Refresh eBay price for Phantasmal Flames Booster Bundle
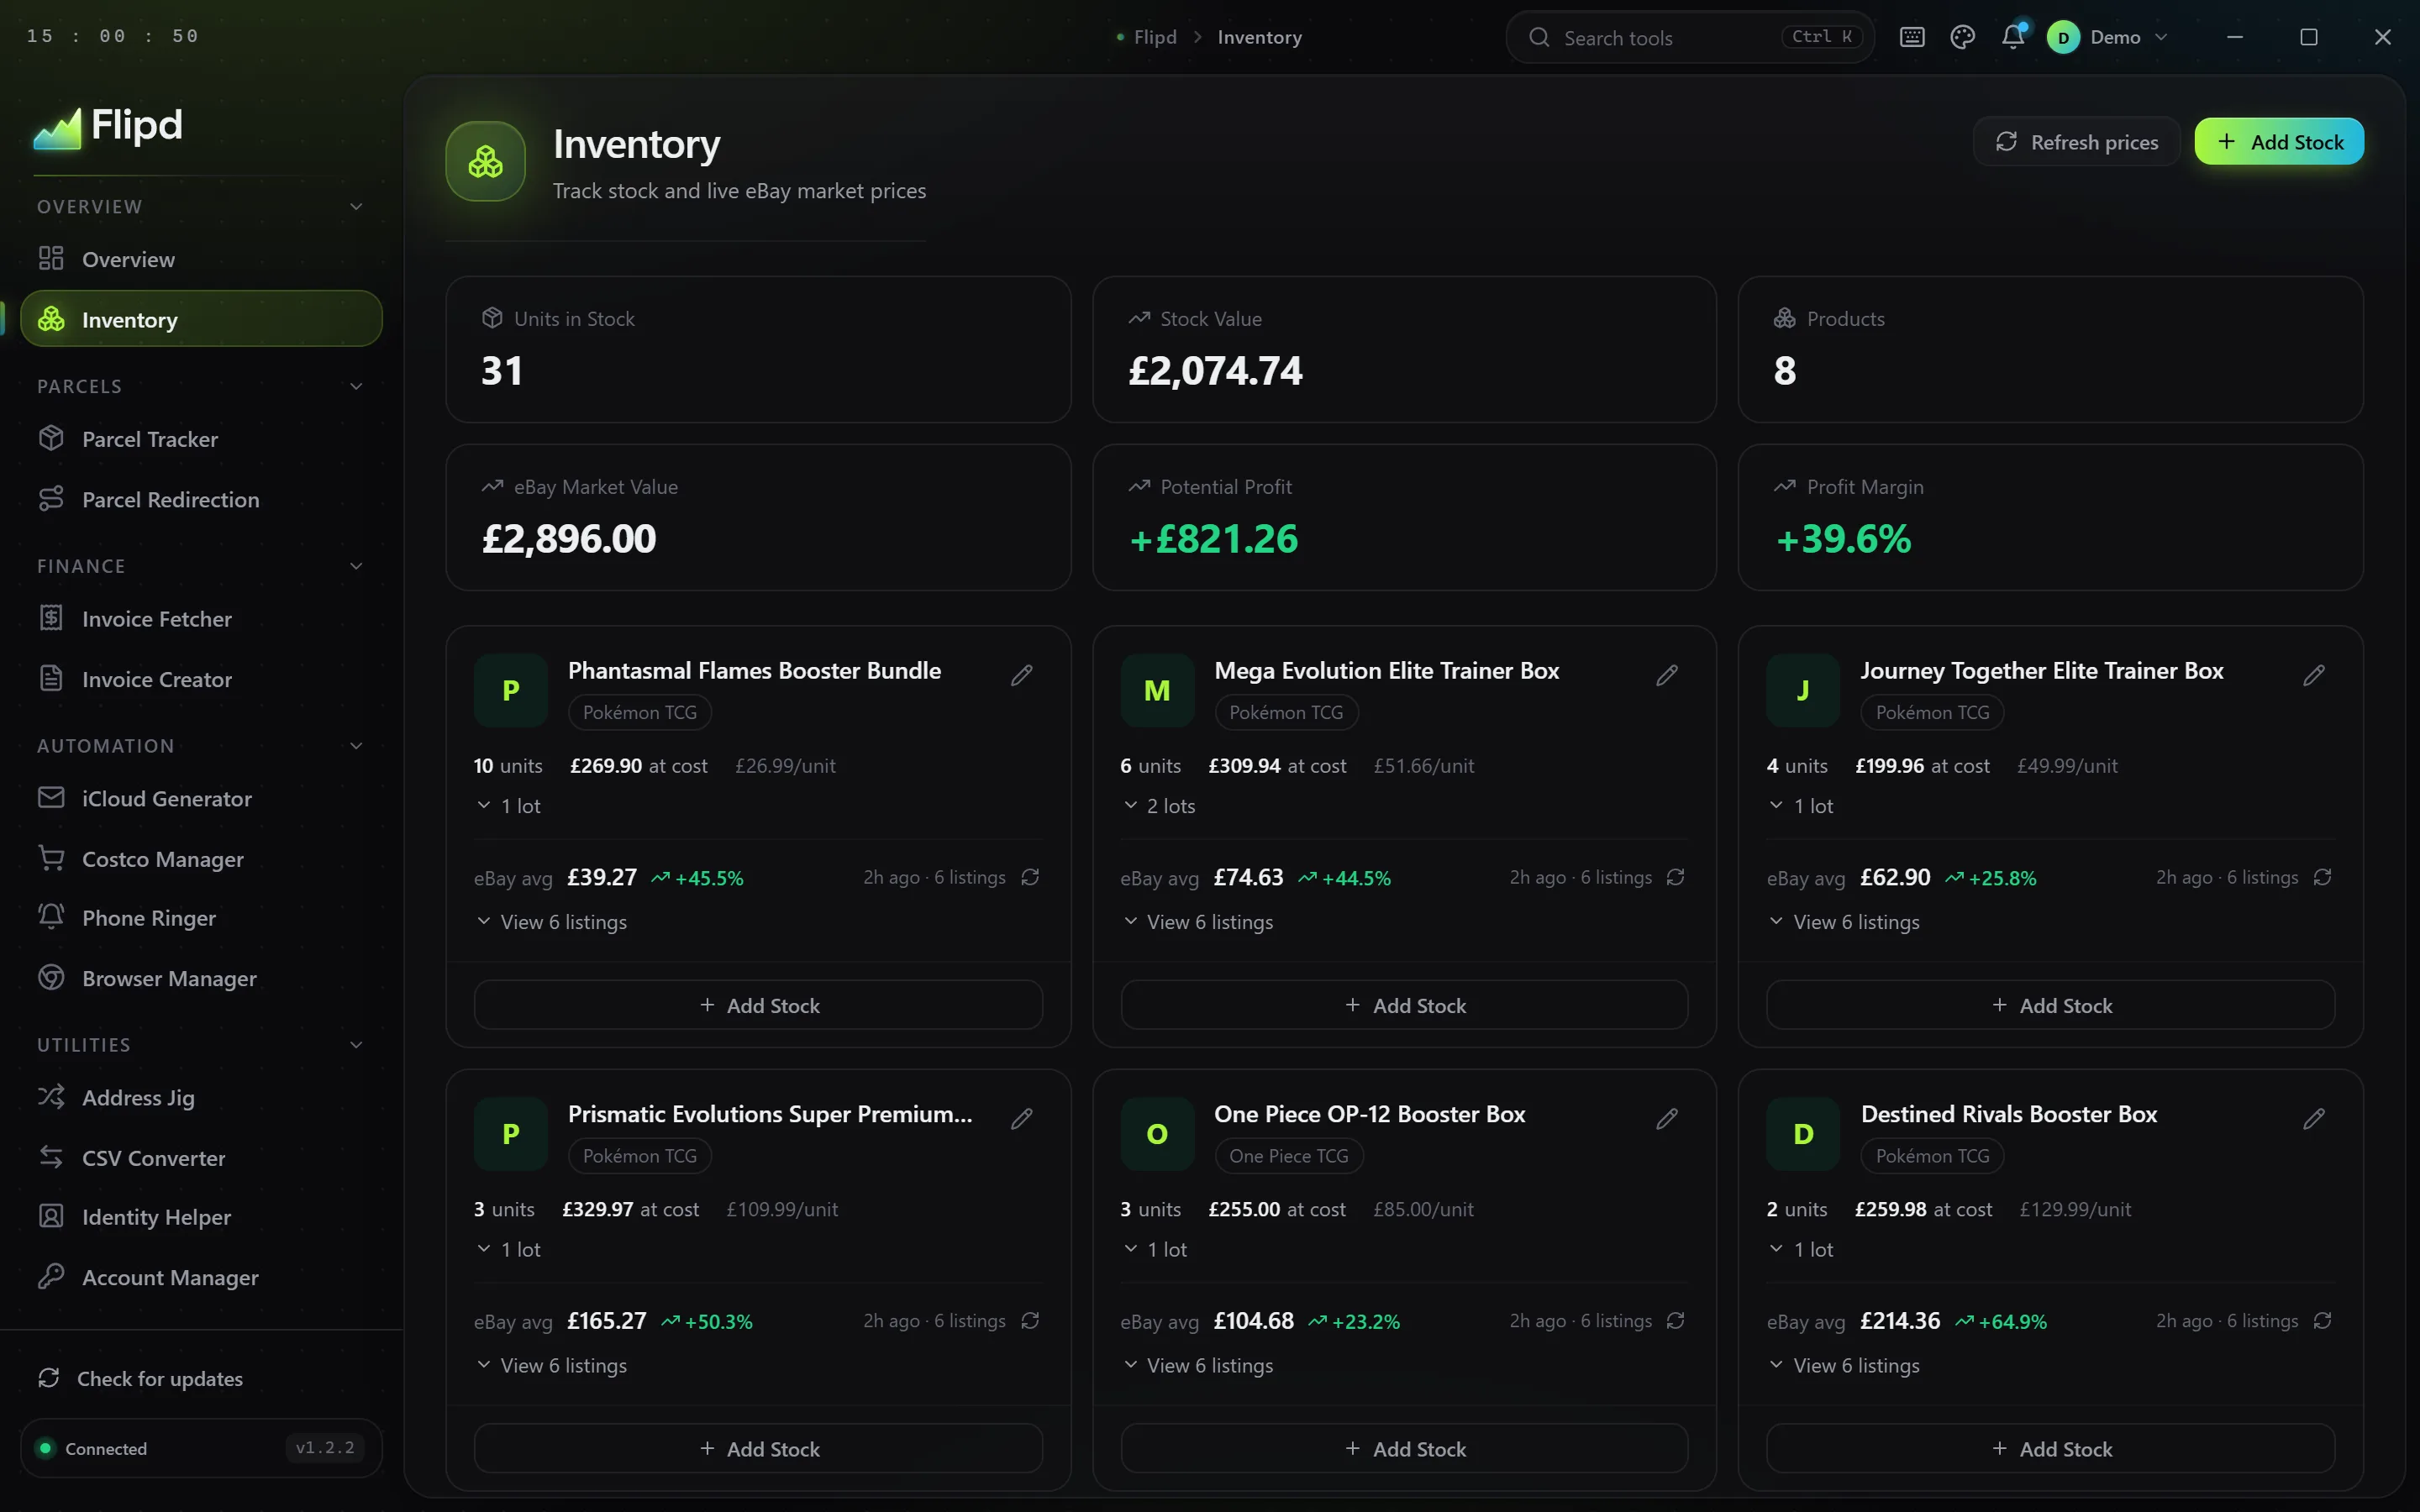Screen dimensions: 2420x1512 (1030, 877)
